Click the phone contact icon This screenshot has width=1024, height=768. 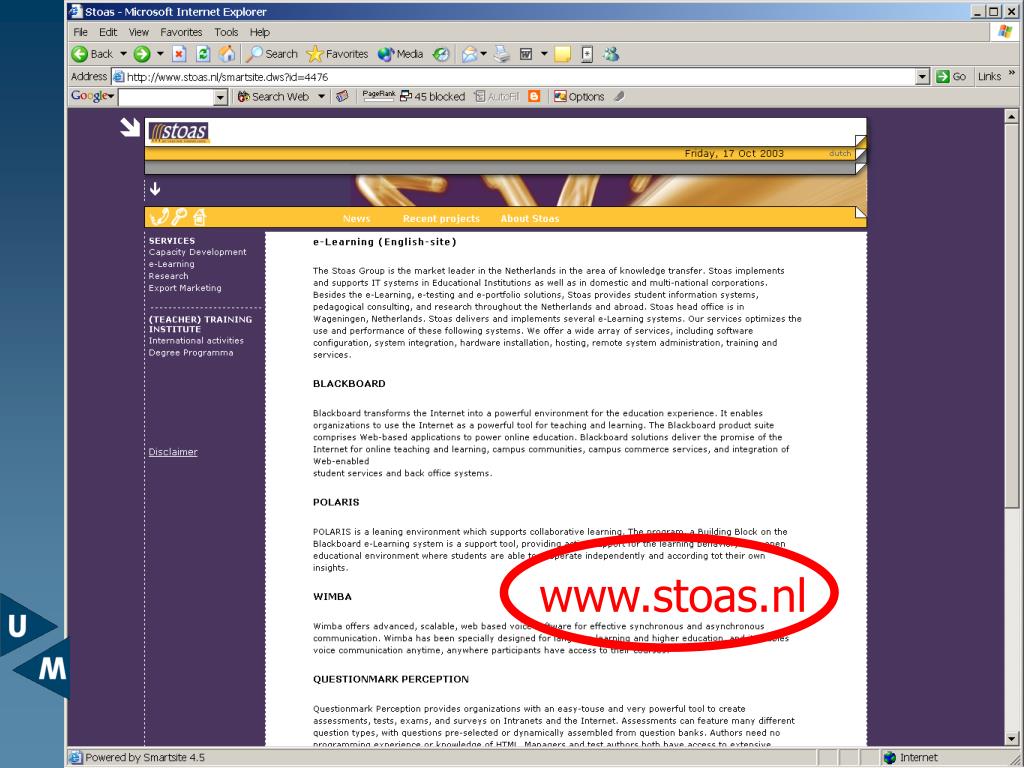pos(159,217)
